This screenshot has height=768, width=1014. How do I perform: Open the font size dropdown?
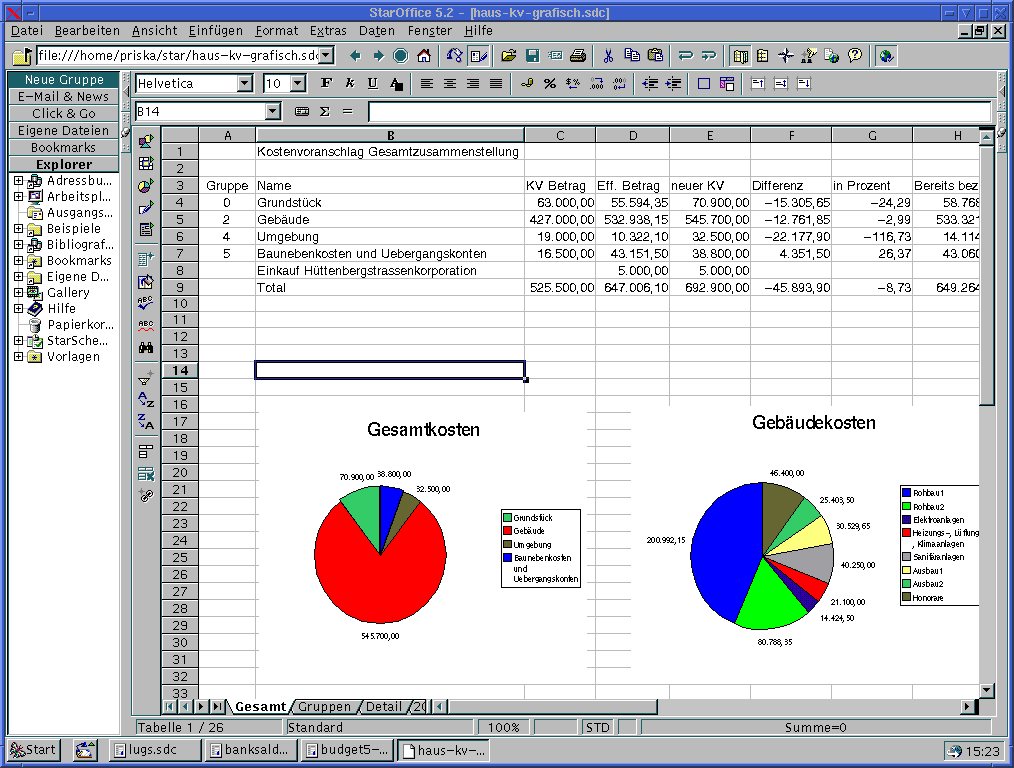[298, 84]
